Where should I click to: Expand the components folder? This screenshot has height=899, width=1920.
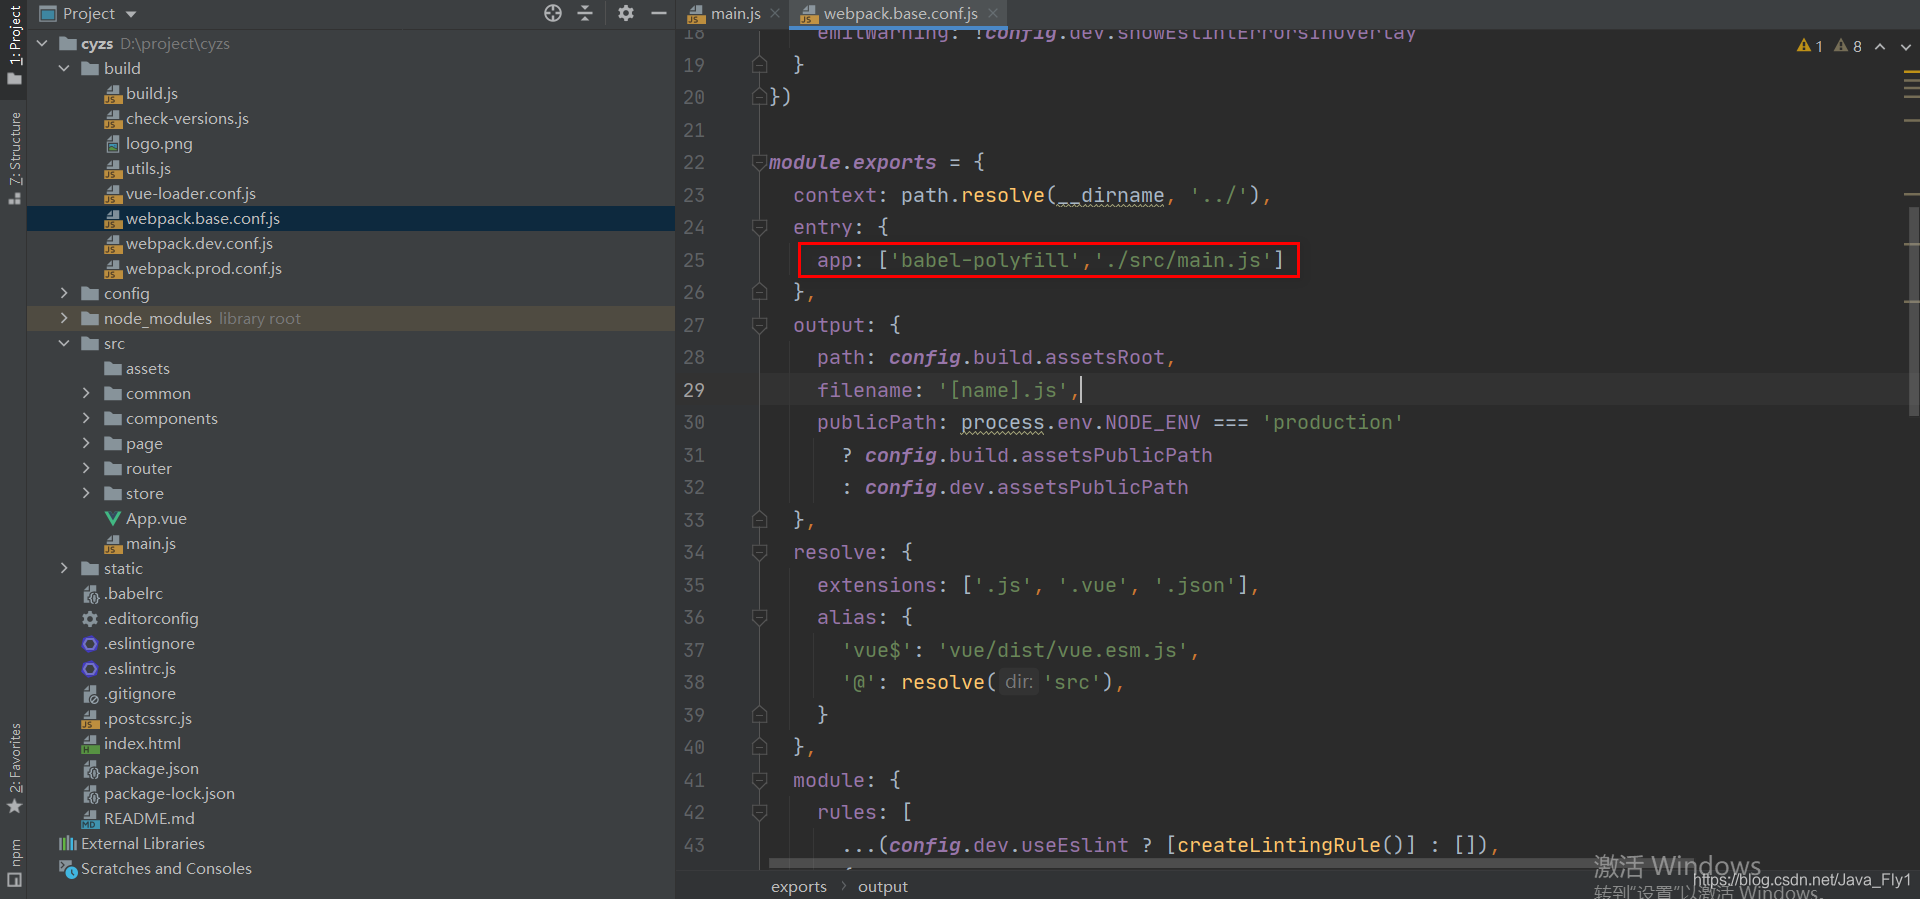coord(86,418)
